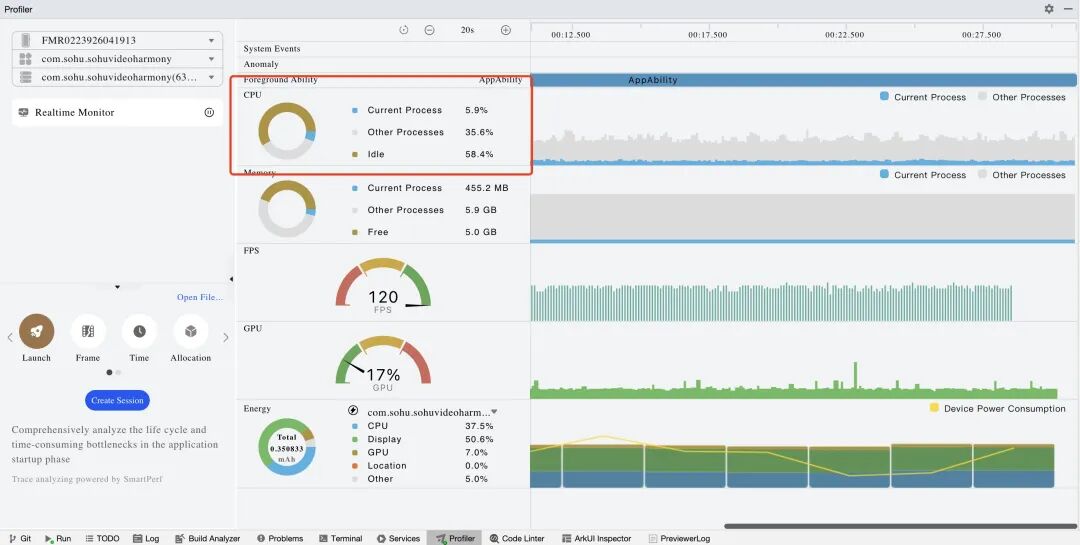Viewport: 1080px width, 545px height.
Task: Open the Run tool window
Action: (x=58, y=539)
